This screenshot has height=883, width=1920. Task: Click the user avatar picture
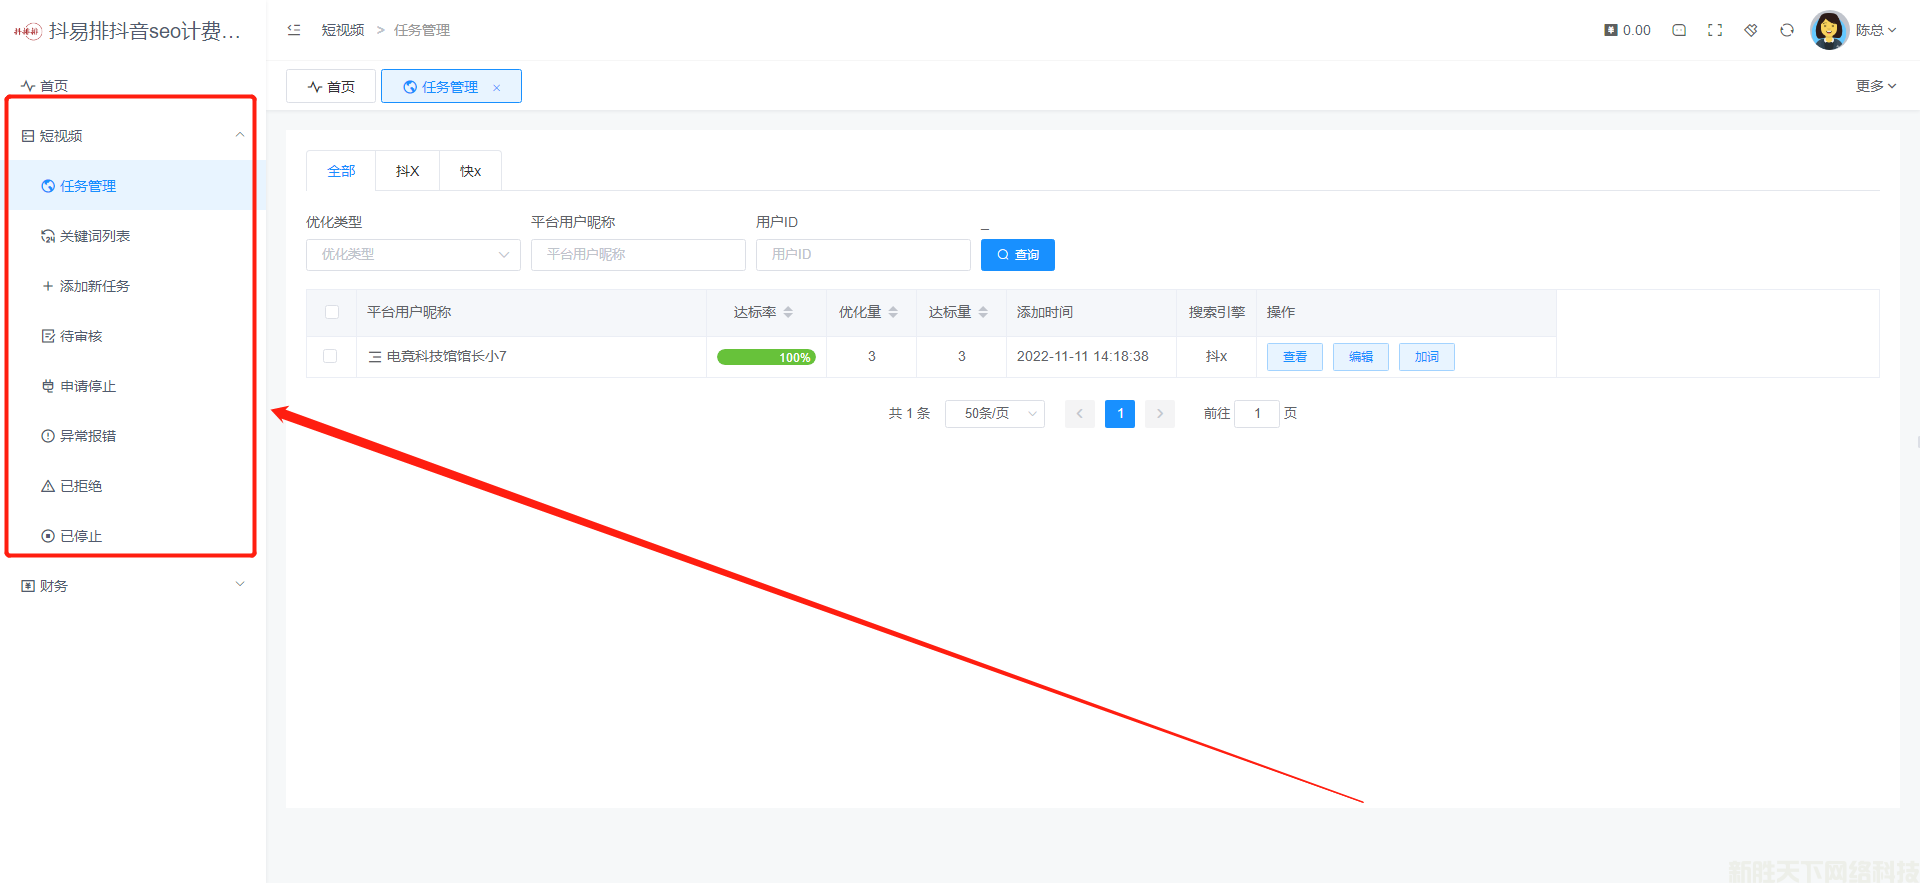(1829, 30)
